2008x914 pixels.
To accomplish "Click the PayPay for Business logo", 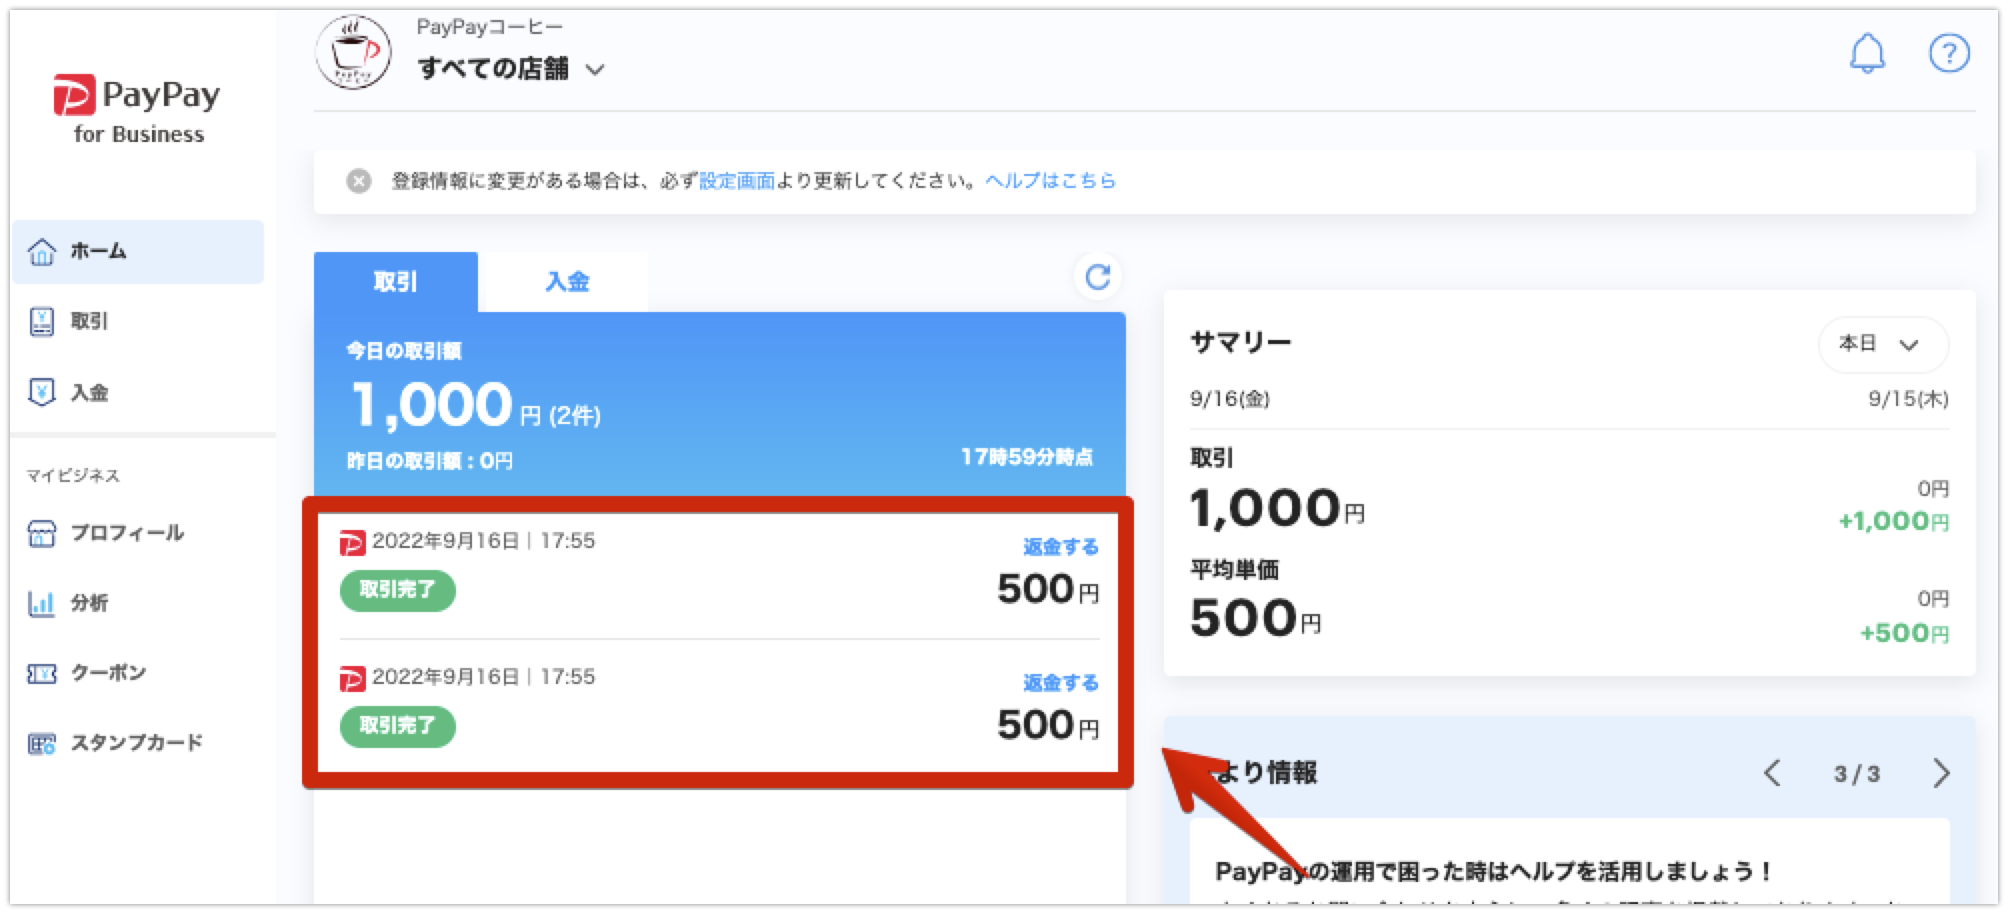I will tap(137, 109).
